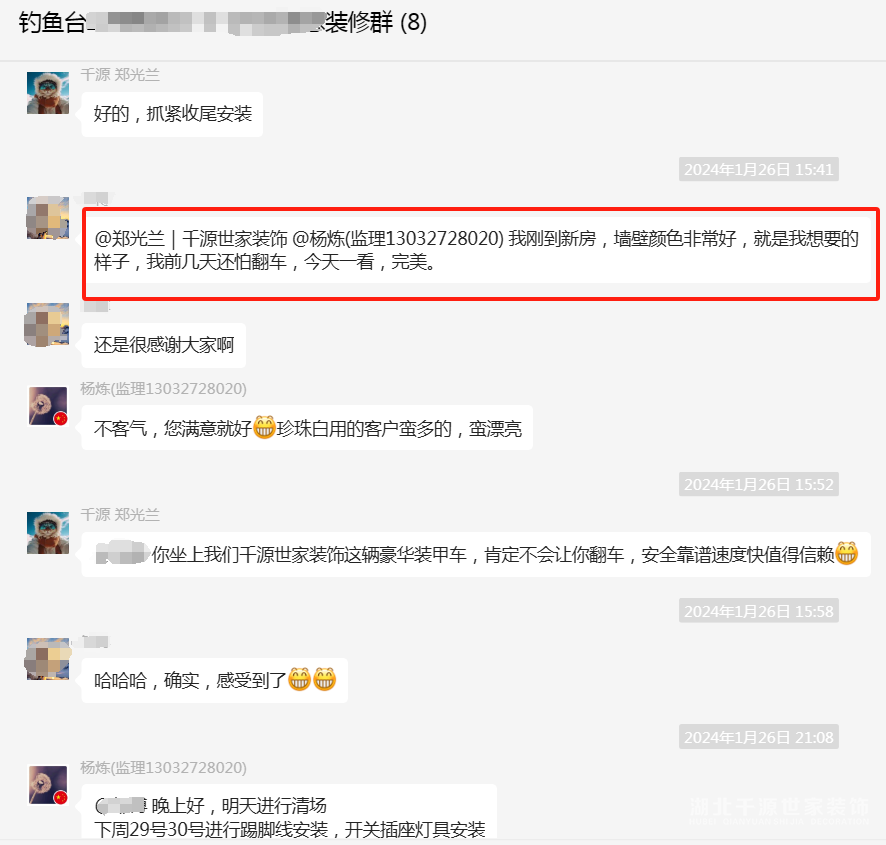Screen dimensions: 886x845
Task: Click the first '杨炼(监理13032728020)' sender name label
Action: click(163, 389)
